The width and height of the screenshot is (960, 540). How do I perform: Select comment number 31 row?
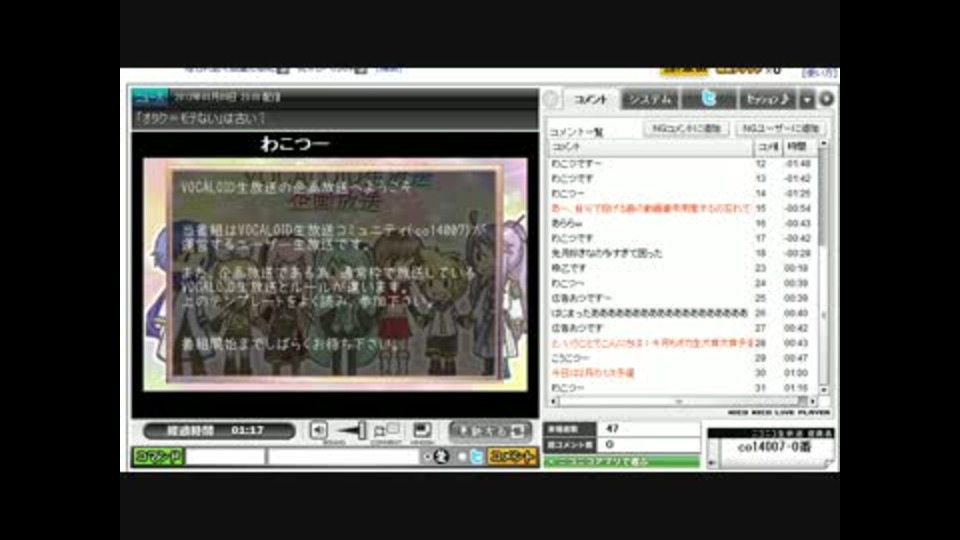point(682,388)
